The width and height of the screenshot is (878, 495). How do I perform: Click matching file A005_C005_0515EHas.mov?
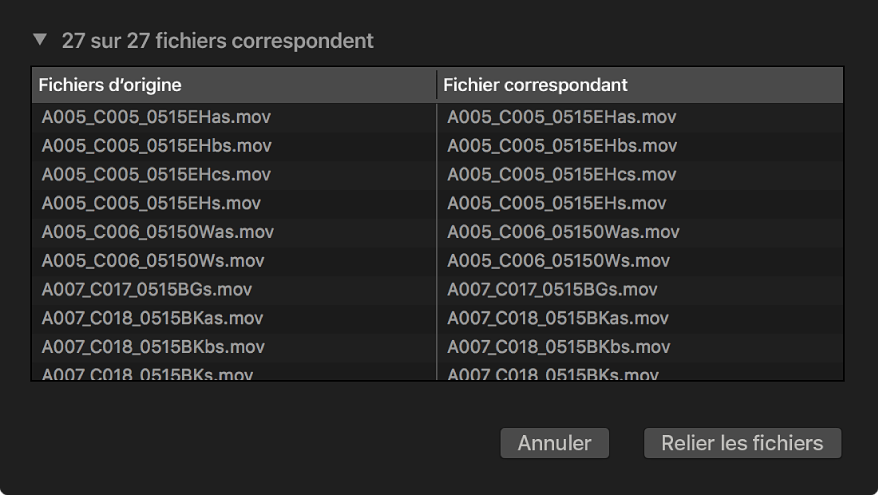(562, 117)
